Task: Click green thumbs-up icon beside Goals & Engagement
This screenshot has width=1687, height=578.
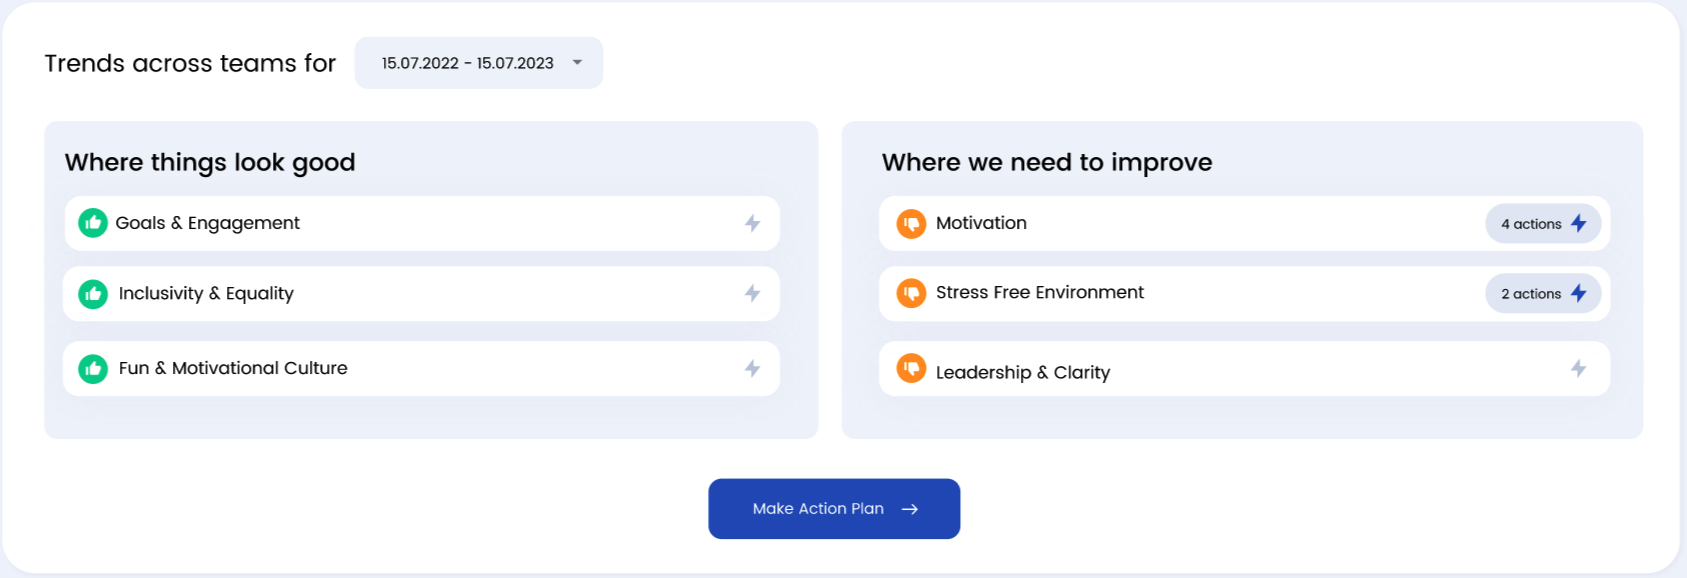Action: pyautogui.click(x=93, y=223)
